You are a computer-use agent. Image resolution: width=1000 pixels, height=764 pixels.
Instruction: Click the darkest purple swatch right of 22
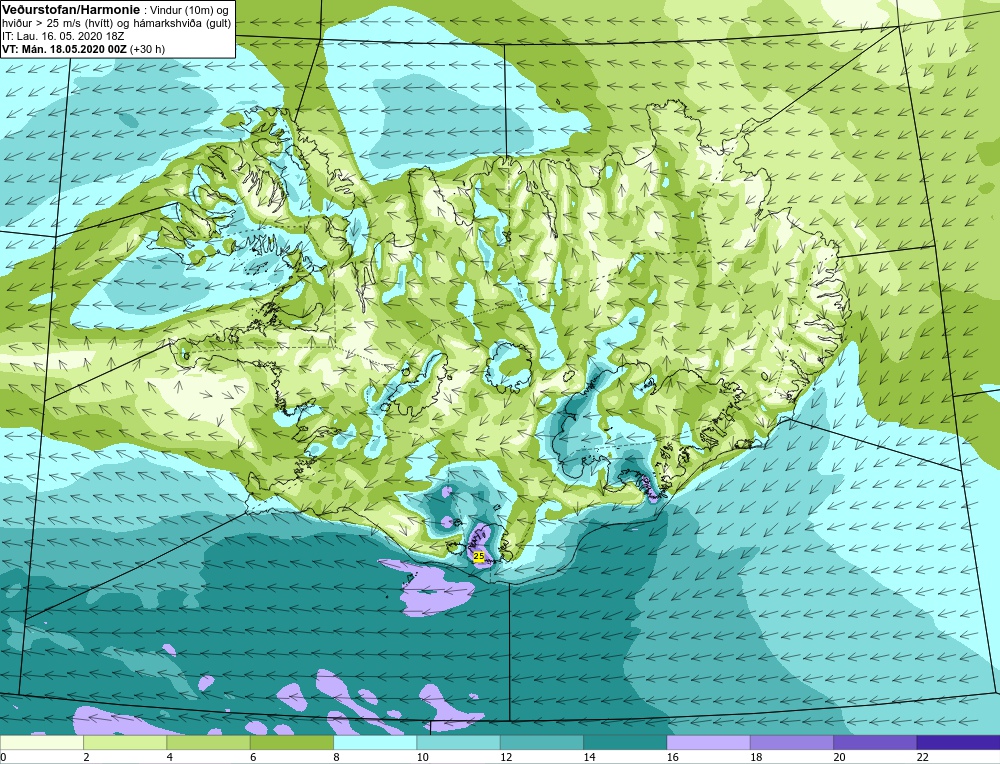(959, 742)
